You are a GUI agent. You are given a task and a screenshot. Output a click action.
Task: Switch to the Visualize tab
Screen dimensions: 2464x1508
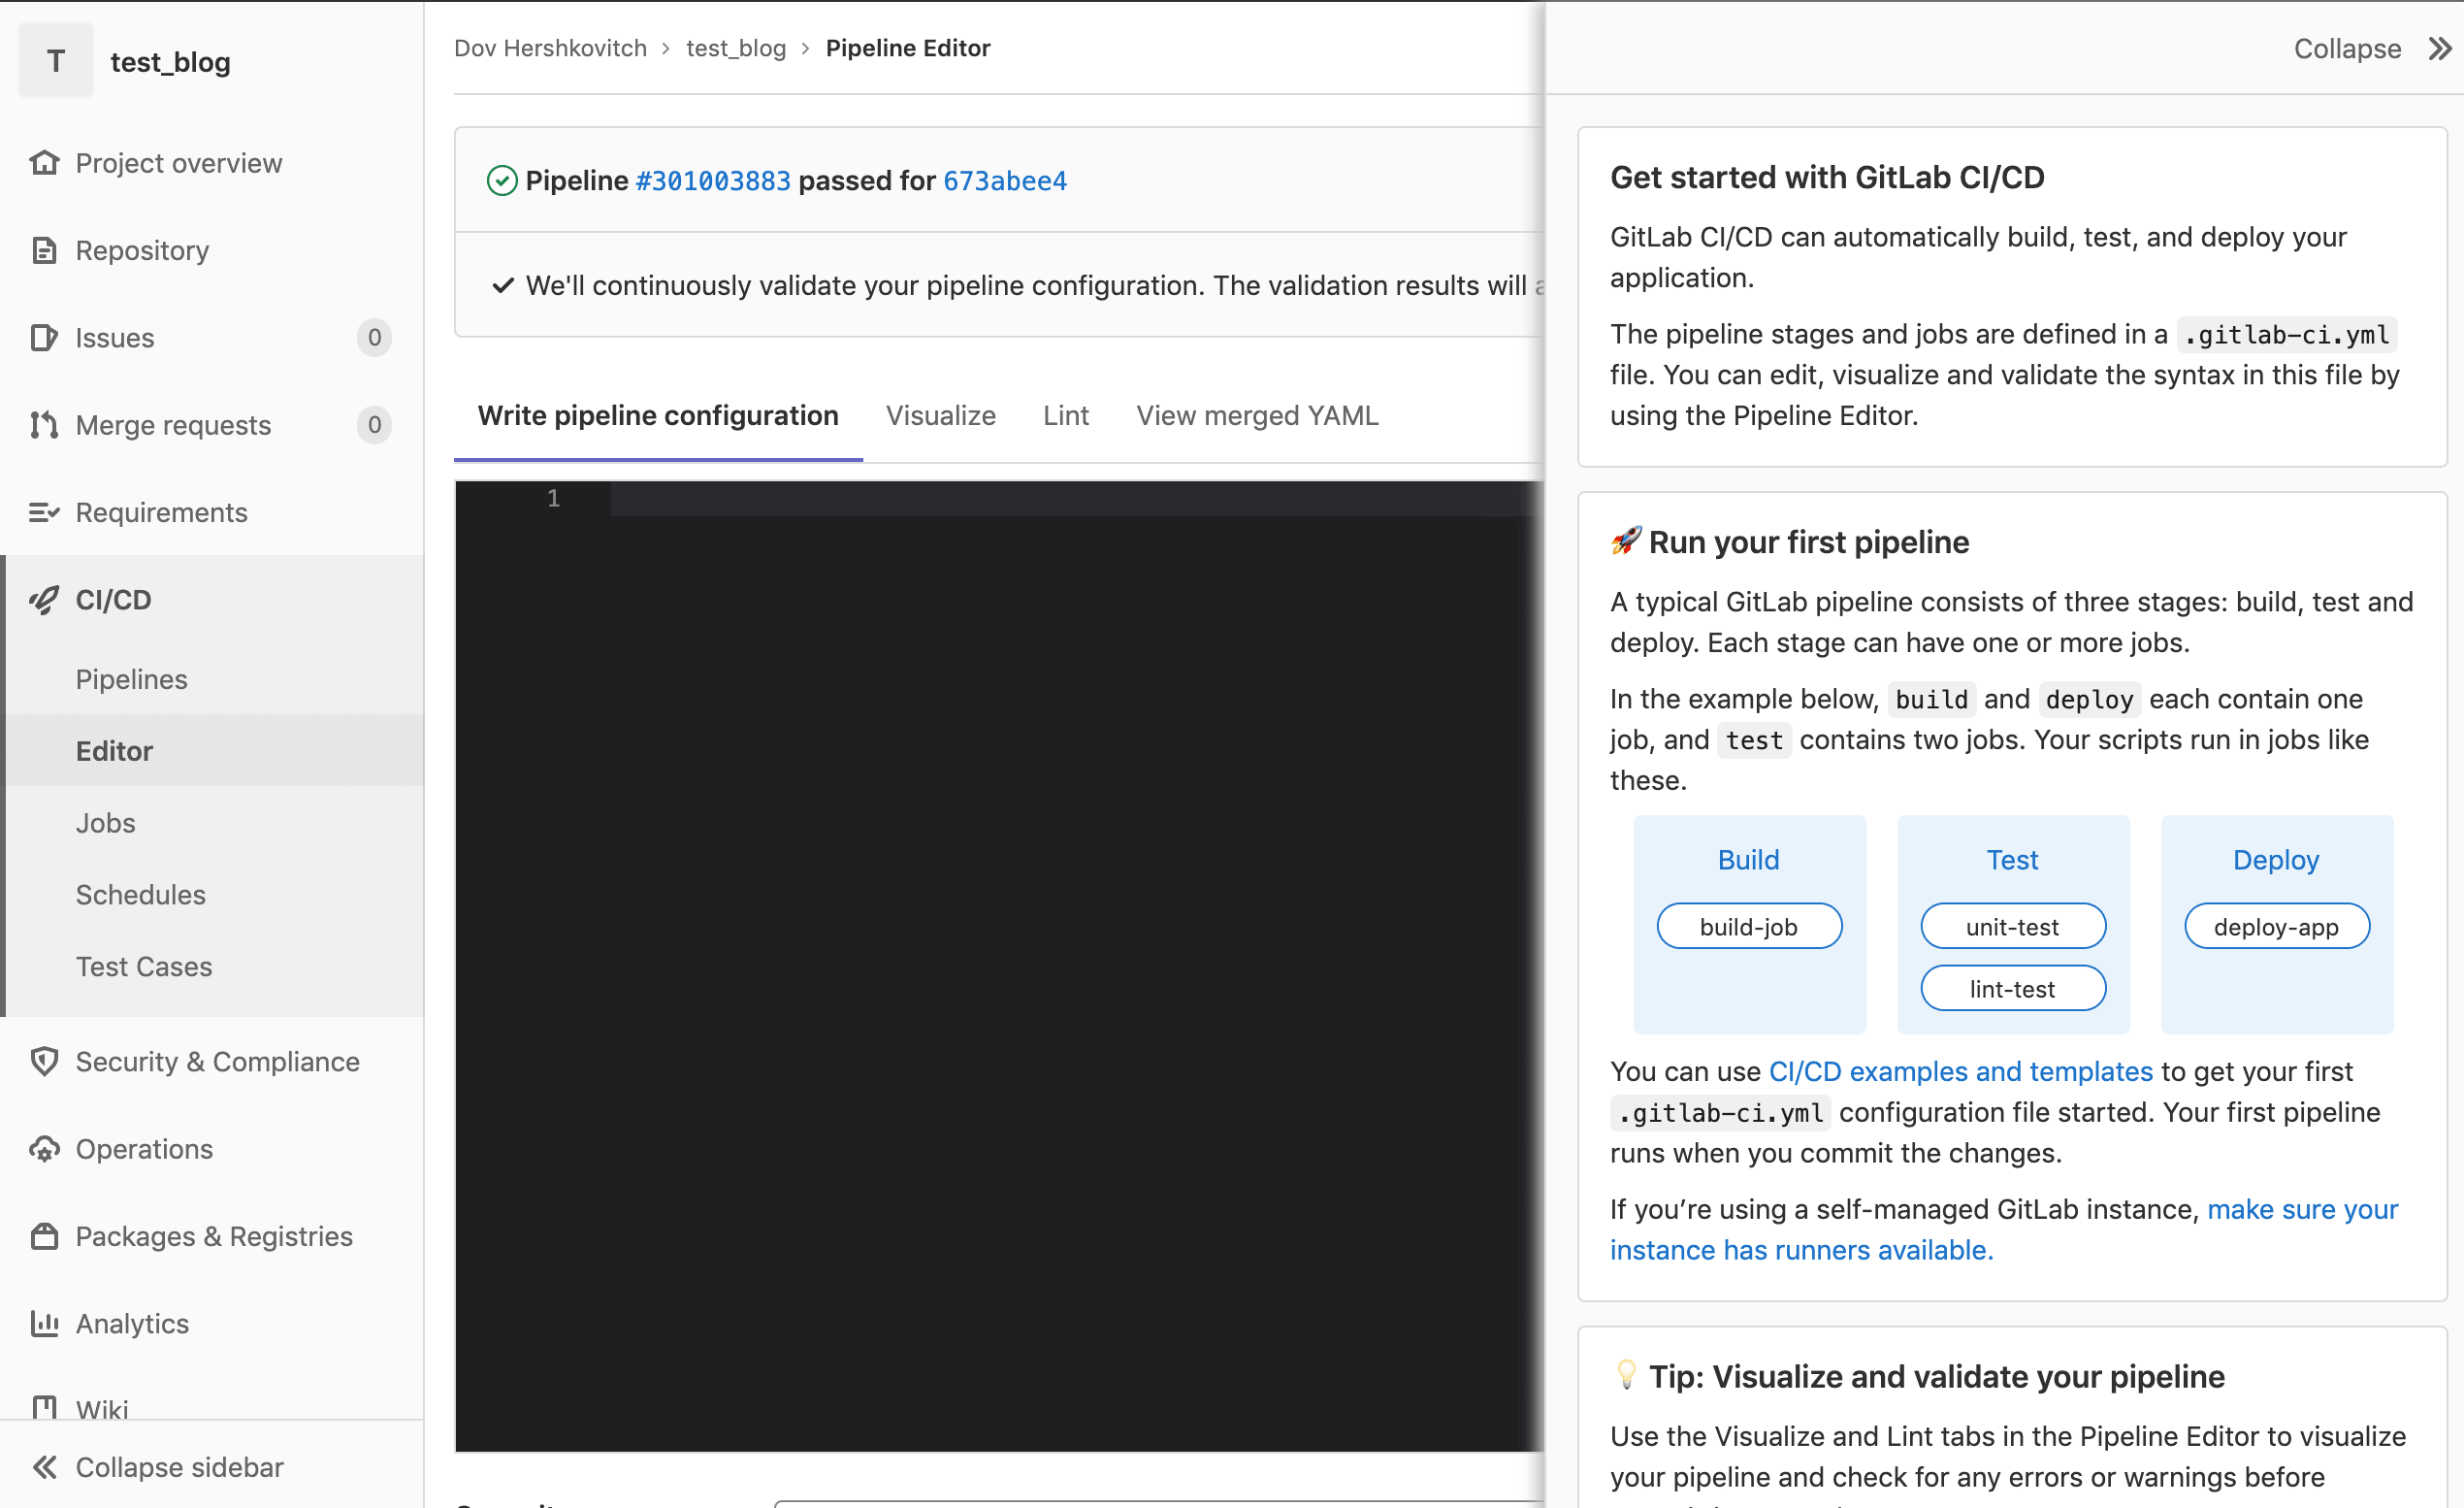[x=940, y=415]
